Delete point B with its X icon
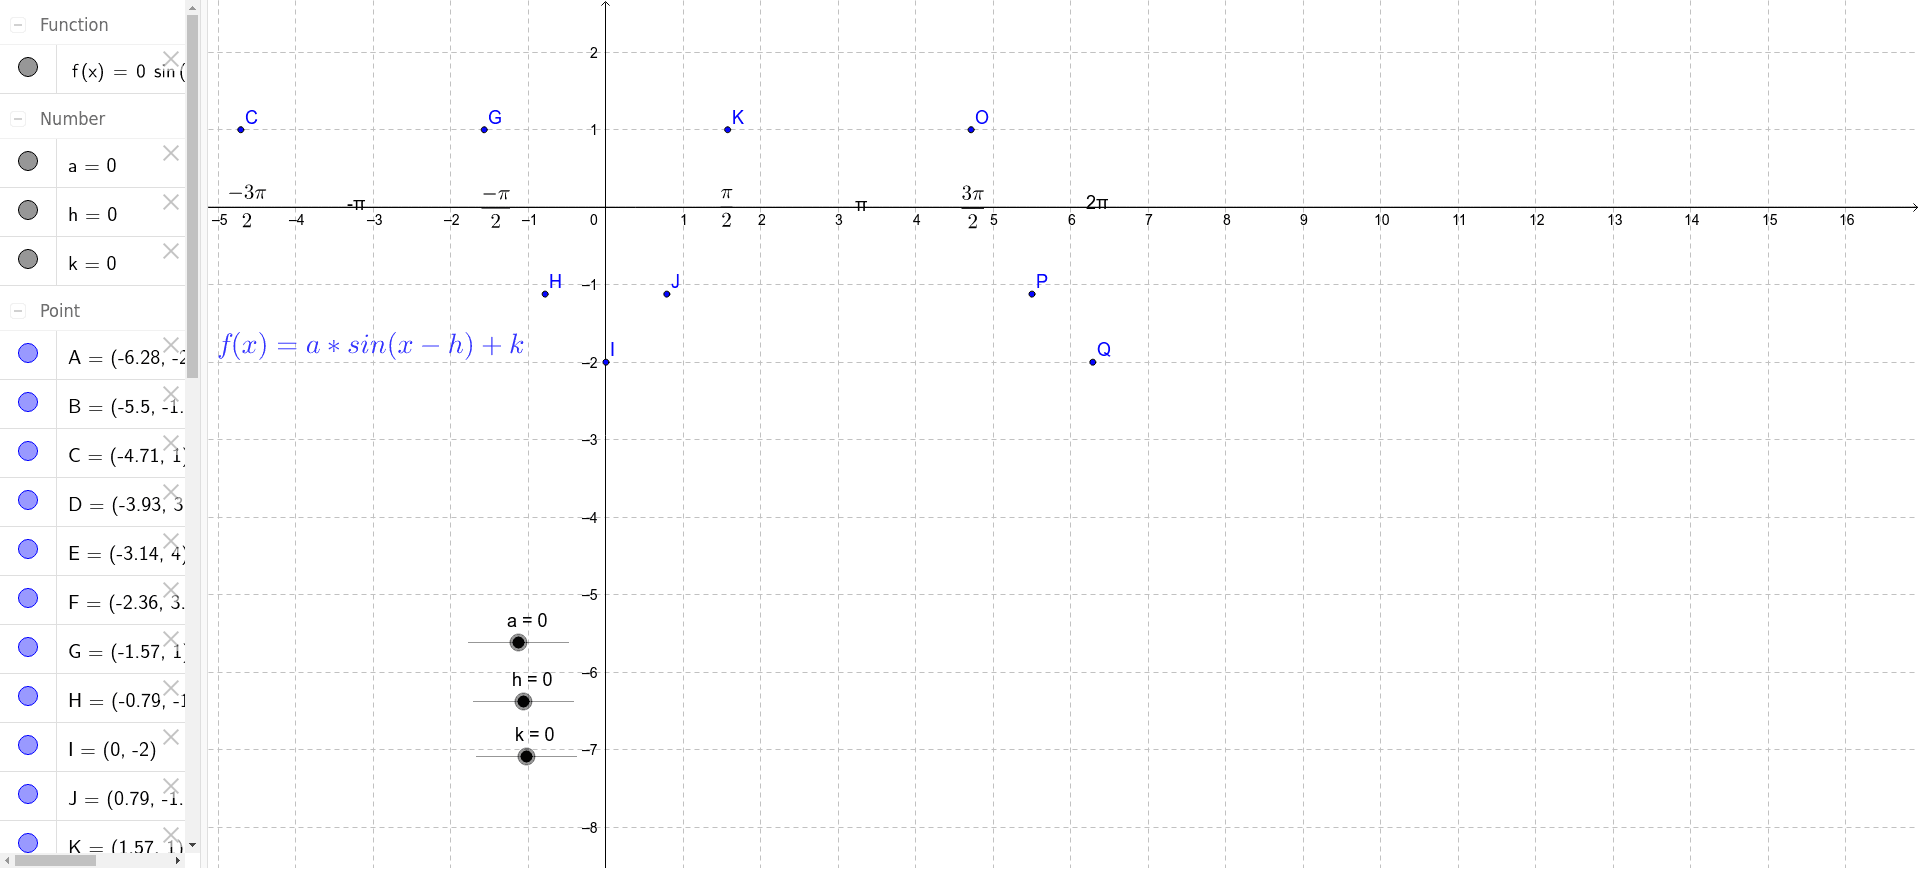The width and height of the screenshot is (1920, 870). [171, 394]
